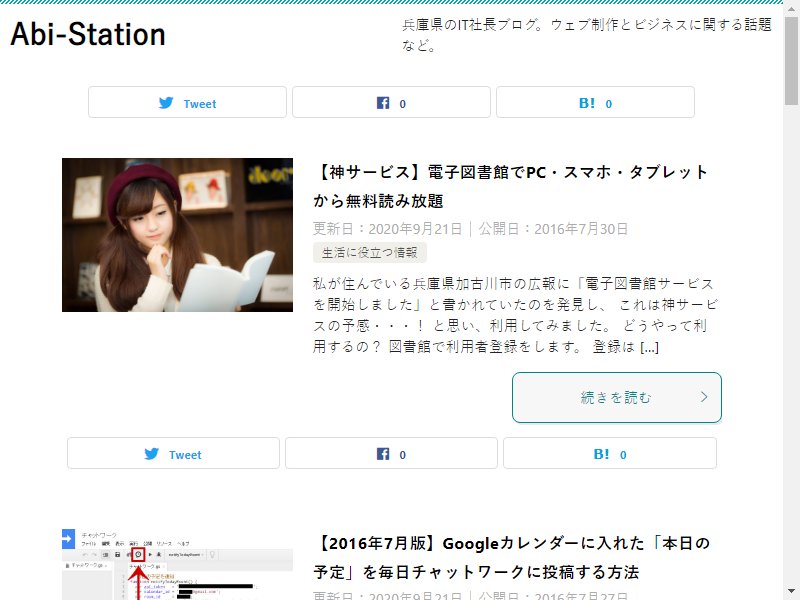Click the top Tweet share button
Viewport: 800px width, 600px height.
187,102
